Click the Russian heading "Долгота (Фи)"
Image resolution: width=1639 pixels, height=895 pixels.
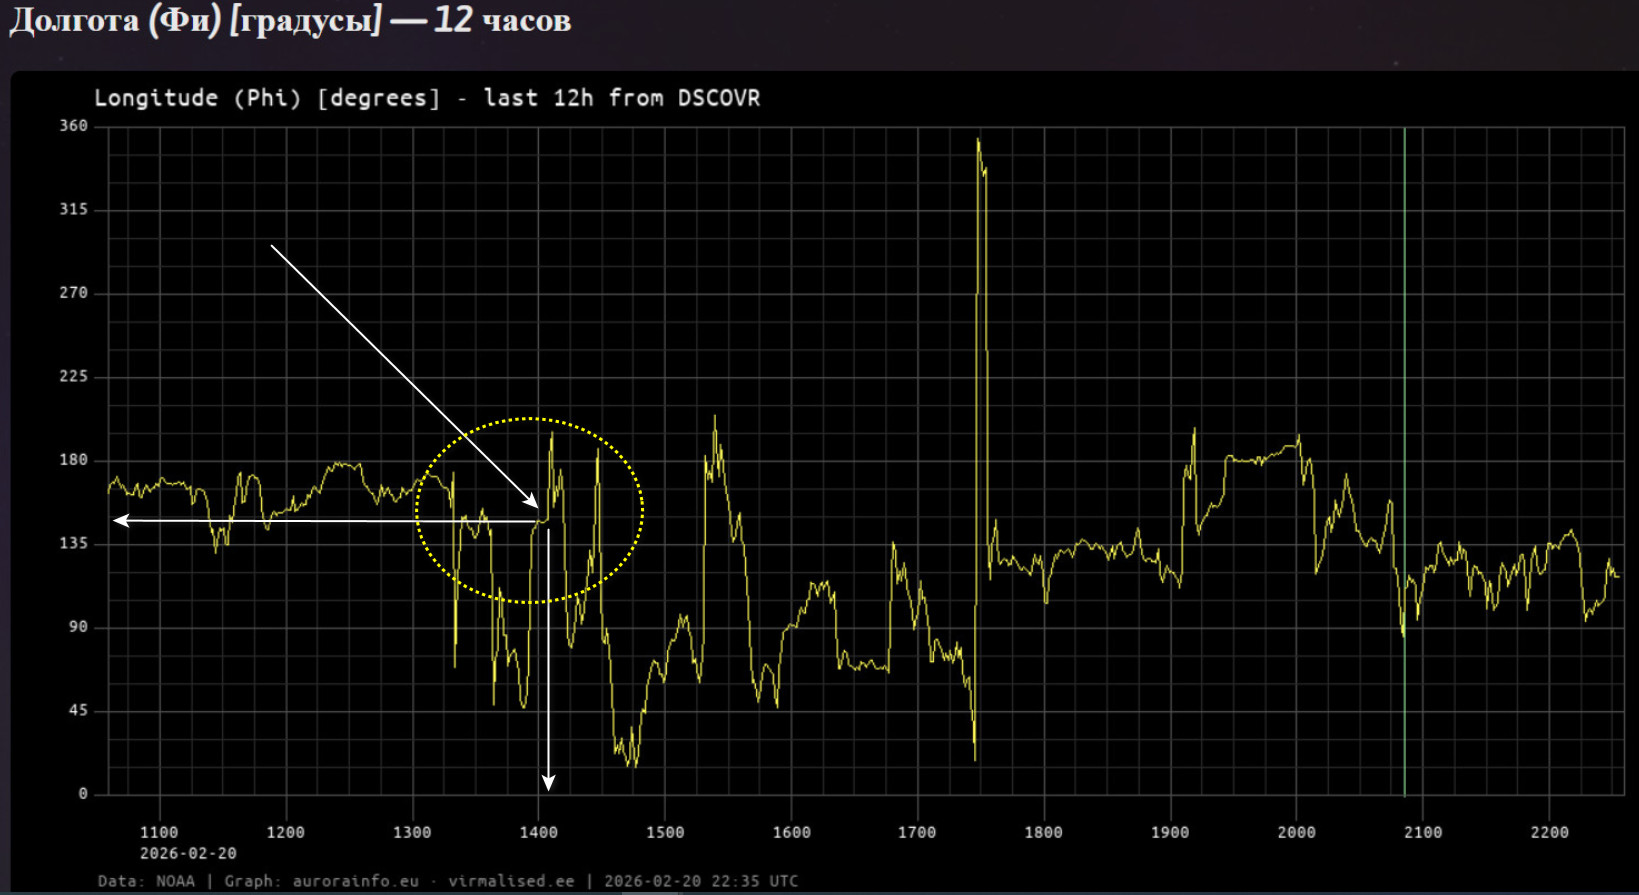[114, 20]
